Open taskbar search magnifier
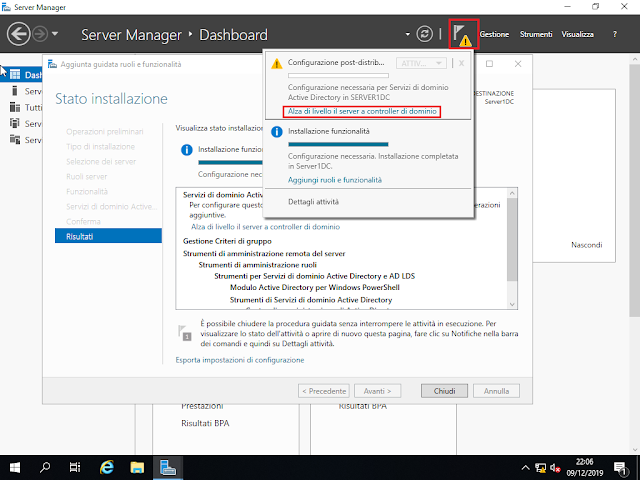Image resolution: width=640 pixels, height=480 pixels. (45, 467)
